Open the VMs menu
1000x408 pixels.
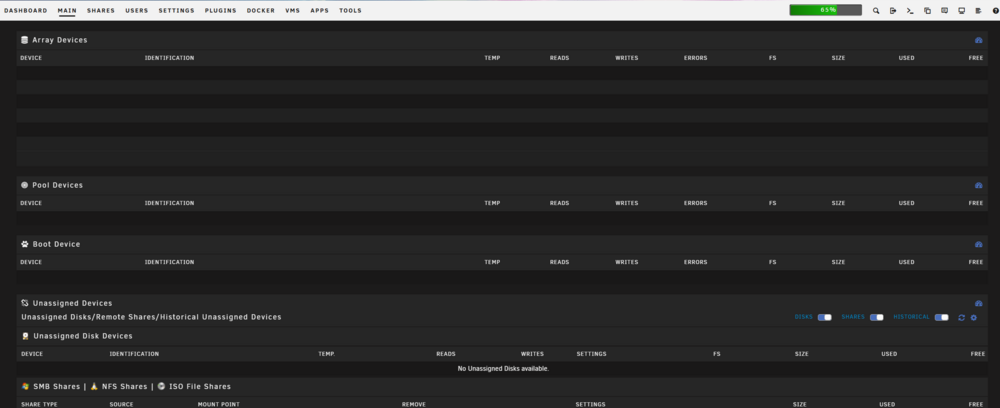click(x=293, y=11)
